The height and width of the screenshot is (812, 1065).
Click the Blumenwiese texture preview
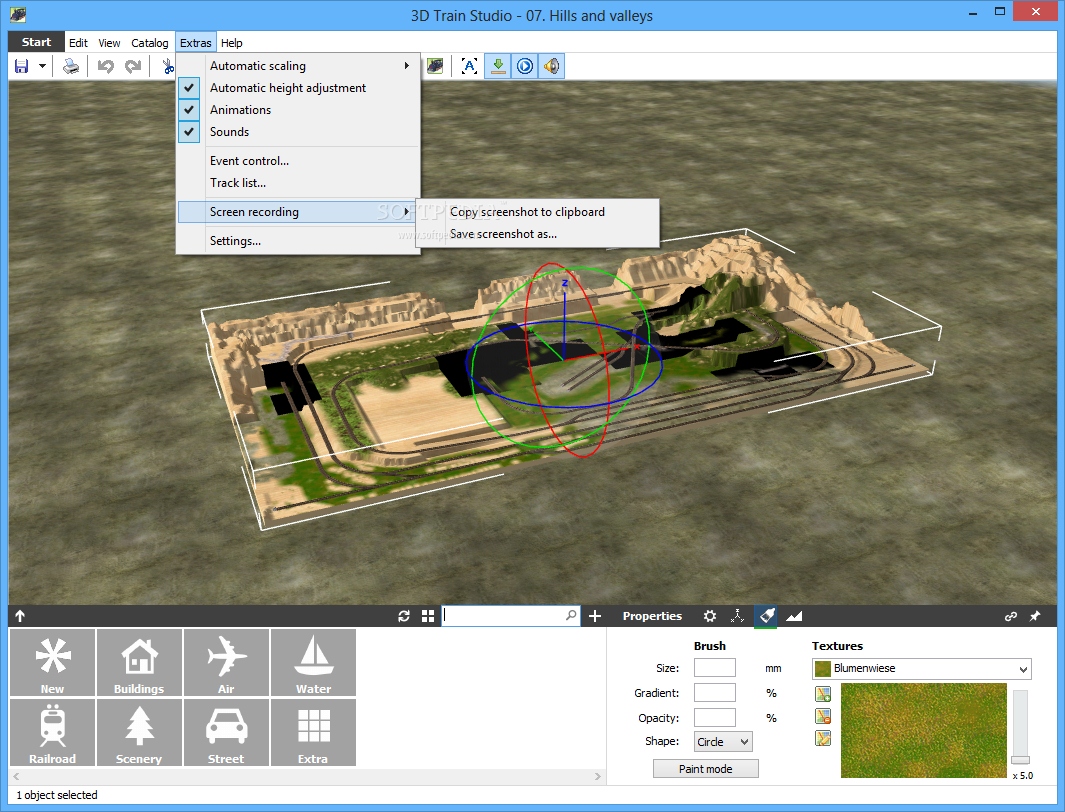[924, 731]
